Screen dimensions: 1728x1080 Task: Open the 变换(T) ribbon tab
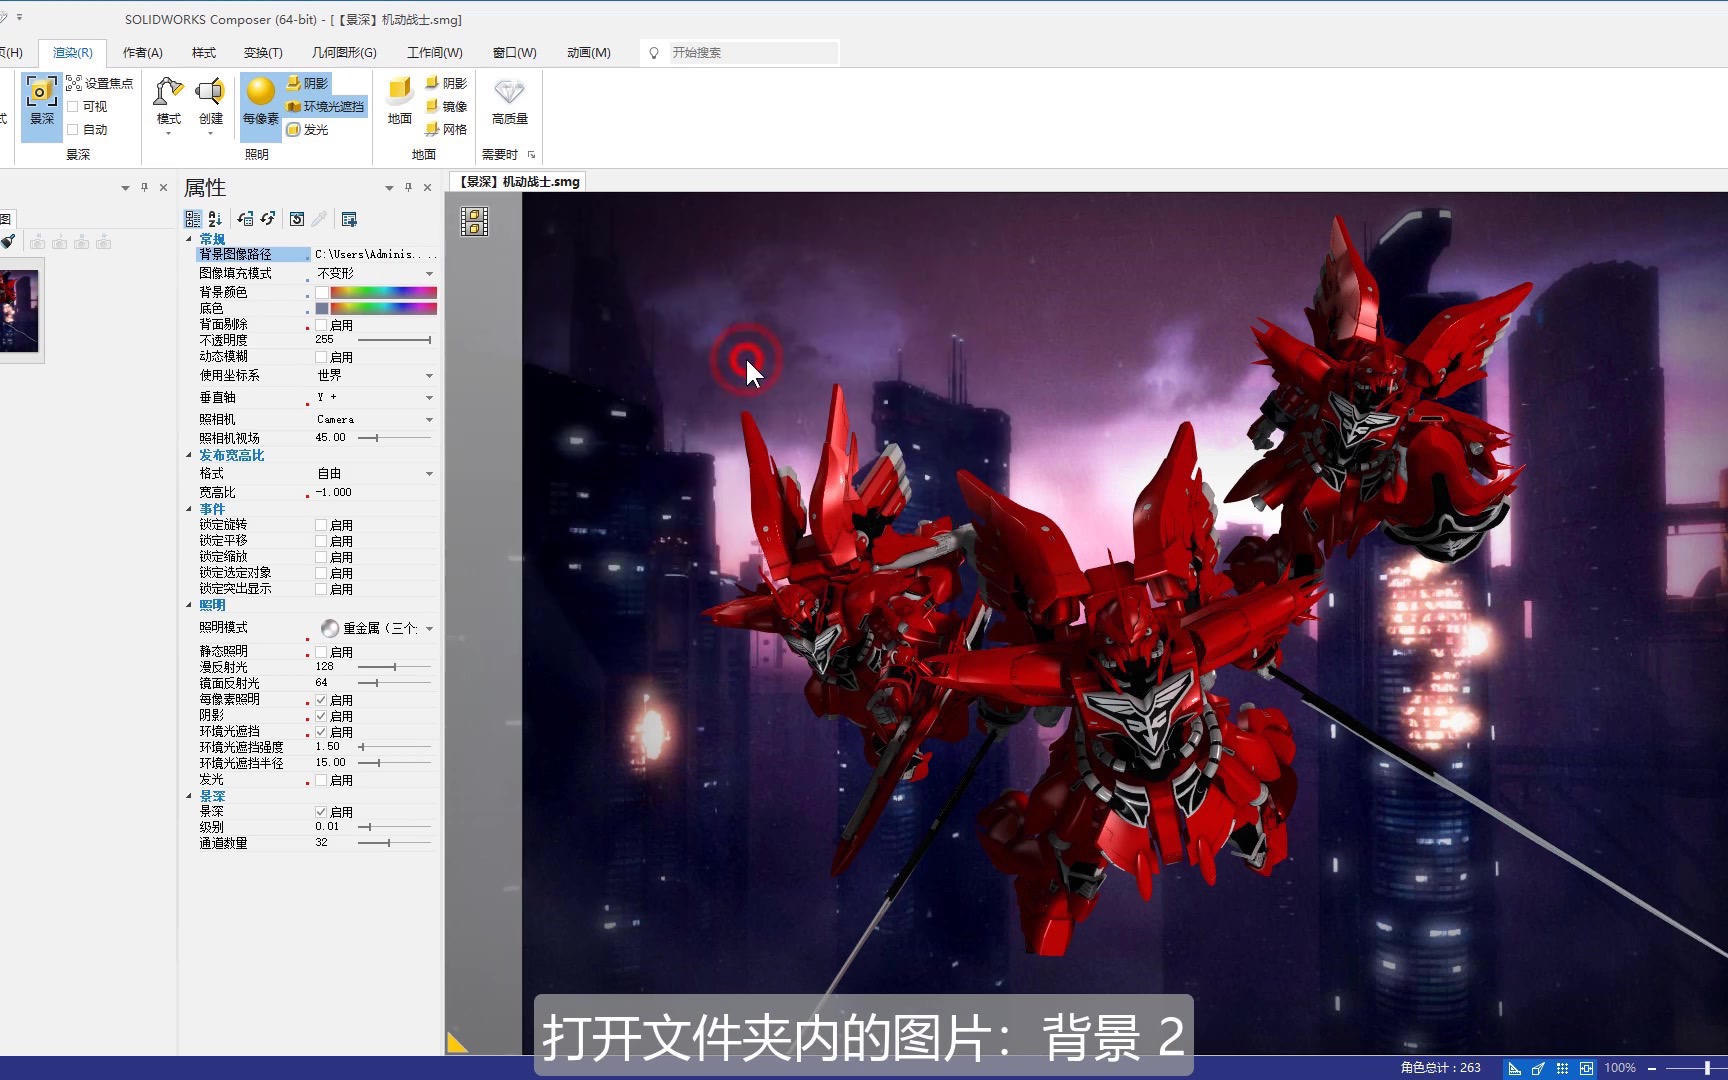[263, 53]
